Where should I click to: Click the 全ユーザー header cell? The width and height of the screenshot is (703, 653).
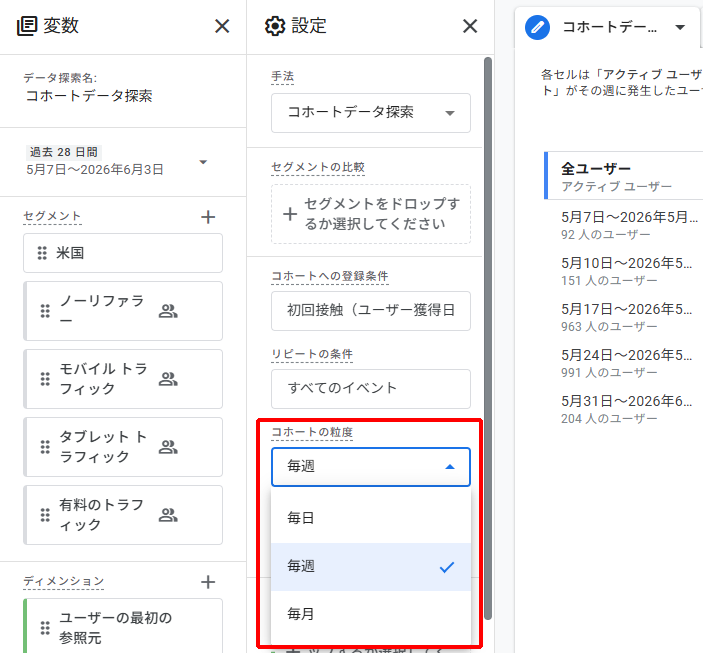624,176
